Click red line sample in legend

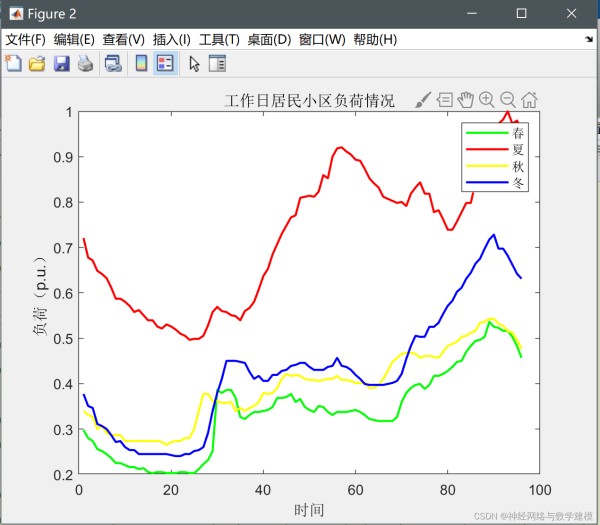(487, 149)
